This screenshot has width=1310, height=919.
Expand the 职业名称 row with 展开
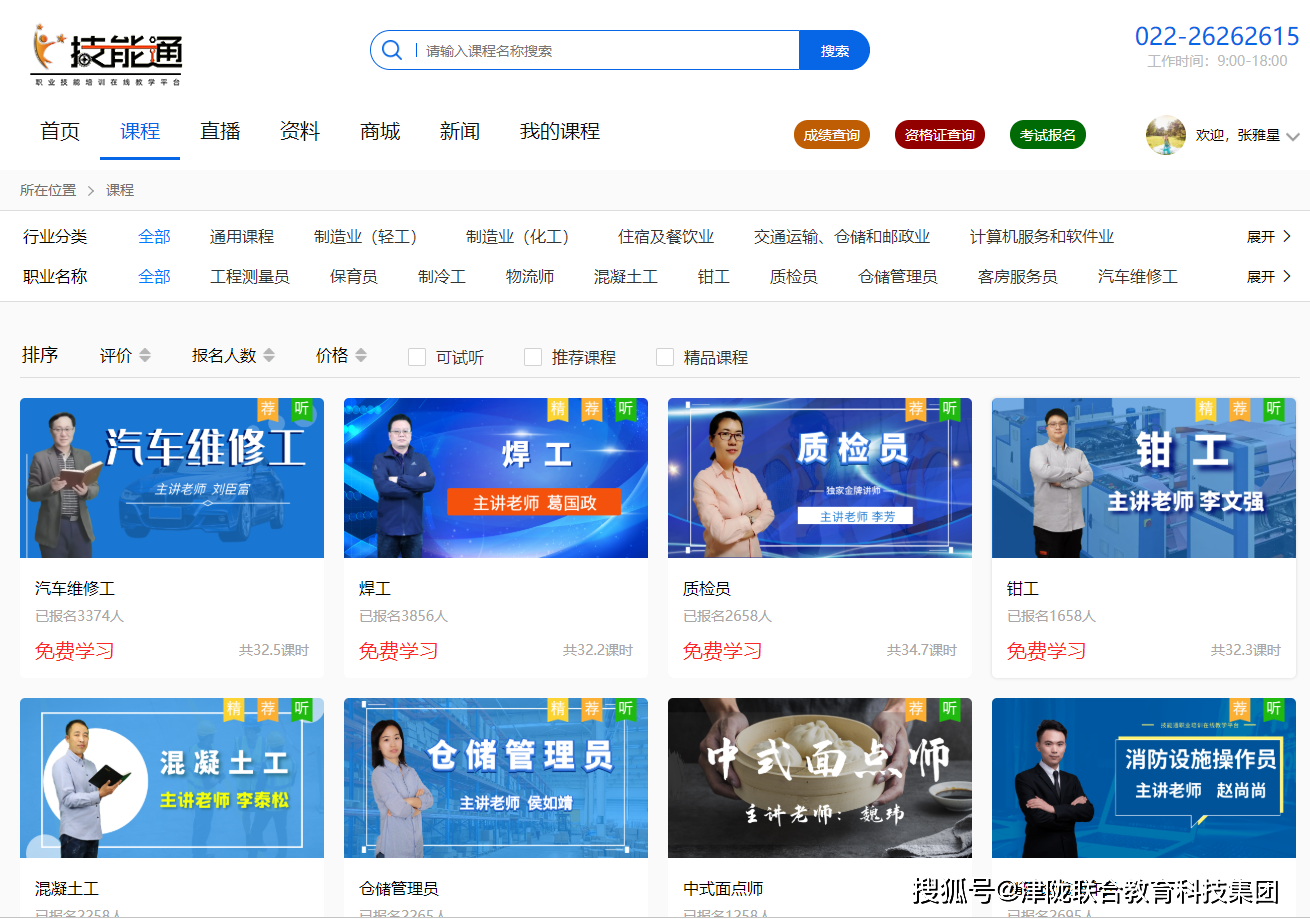click(x=1269, y=276)
